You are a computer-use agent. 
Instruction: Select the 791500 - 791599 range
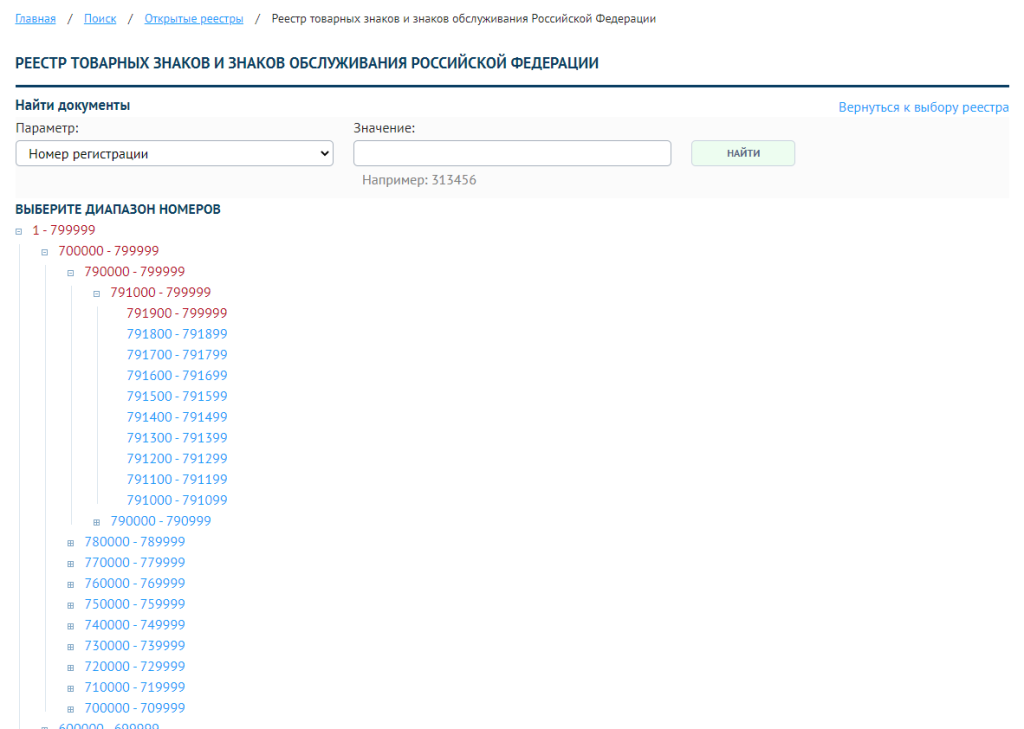(176, 396)
